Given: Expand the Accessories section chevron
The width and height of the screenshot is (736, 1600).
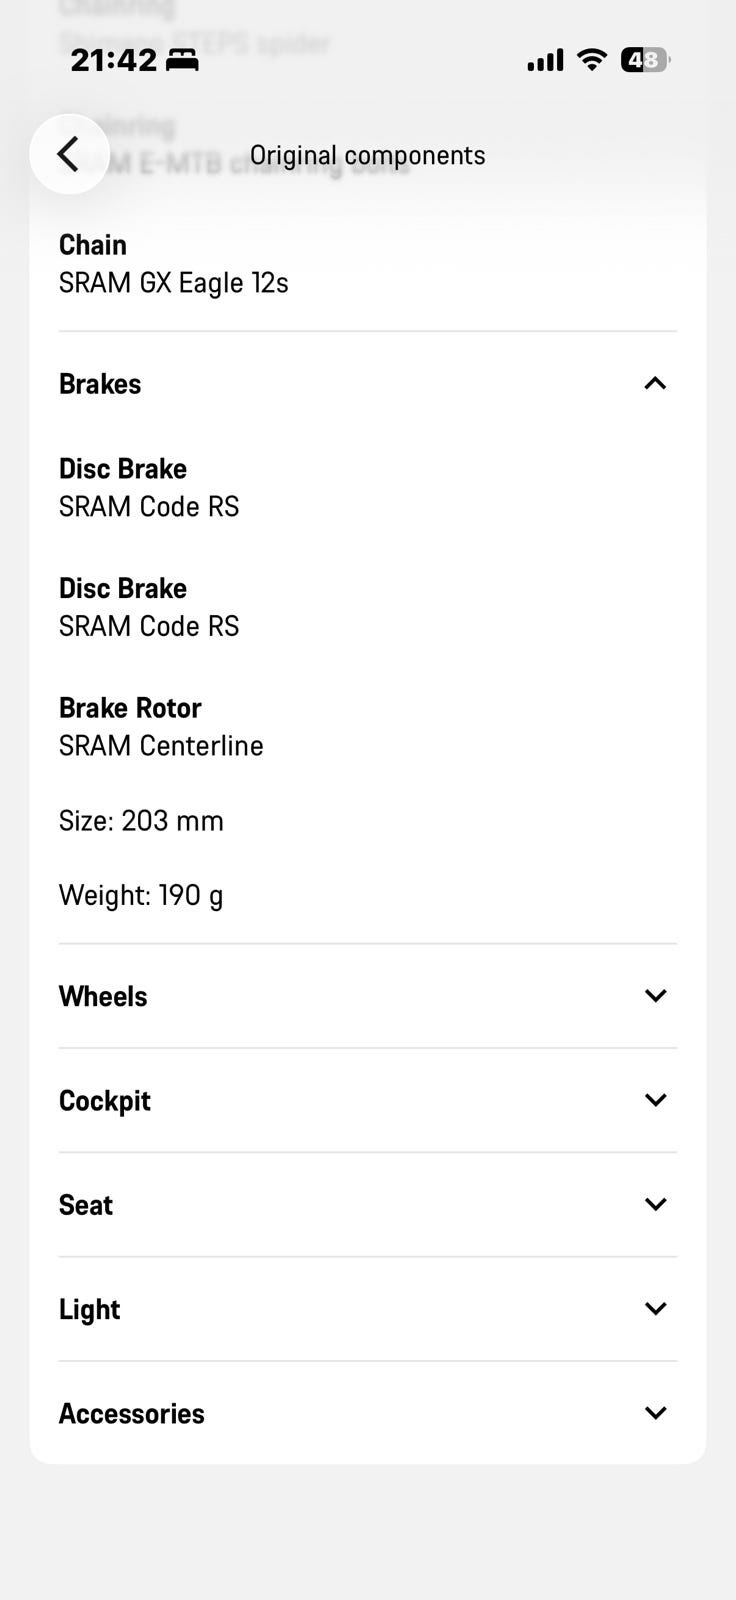Looking at the screenshot, I should (x=655, y=1413).
